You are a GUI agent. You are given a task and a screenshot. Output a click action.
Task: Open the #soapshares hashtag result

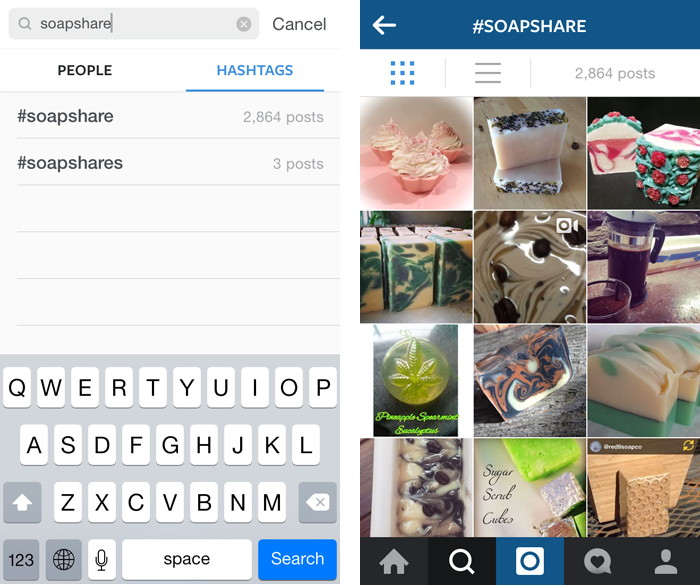click(170, 163)
